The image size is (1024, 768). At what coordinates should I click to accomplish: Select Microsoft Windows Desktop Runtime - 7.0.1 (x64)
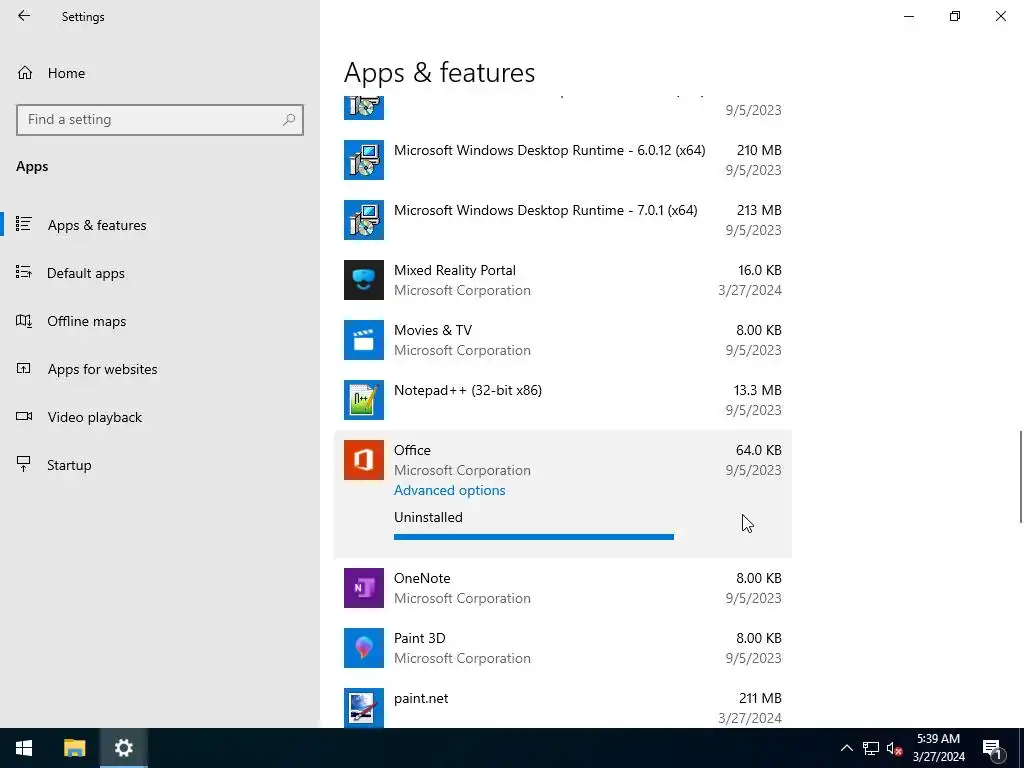point(563,220)
